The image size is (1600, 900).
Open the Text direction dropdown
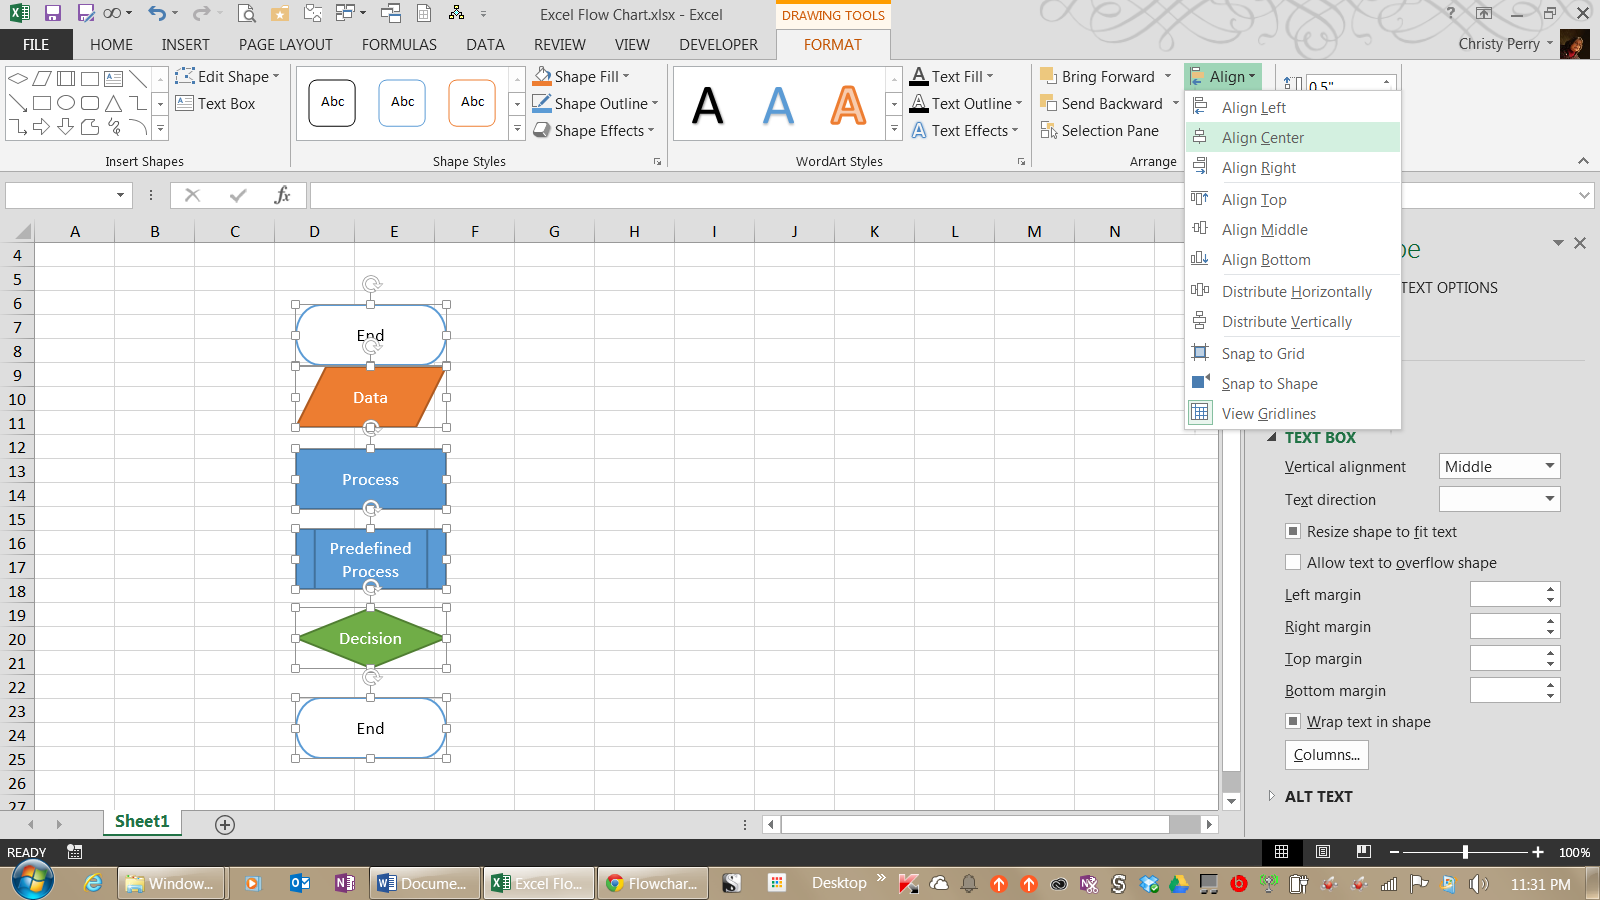pos(1499,499)
